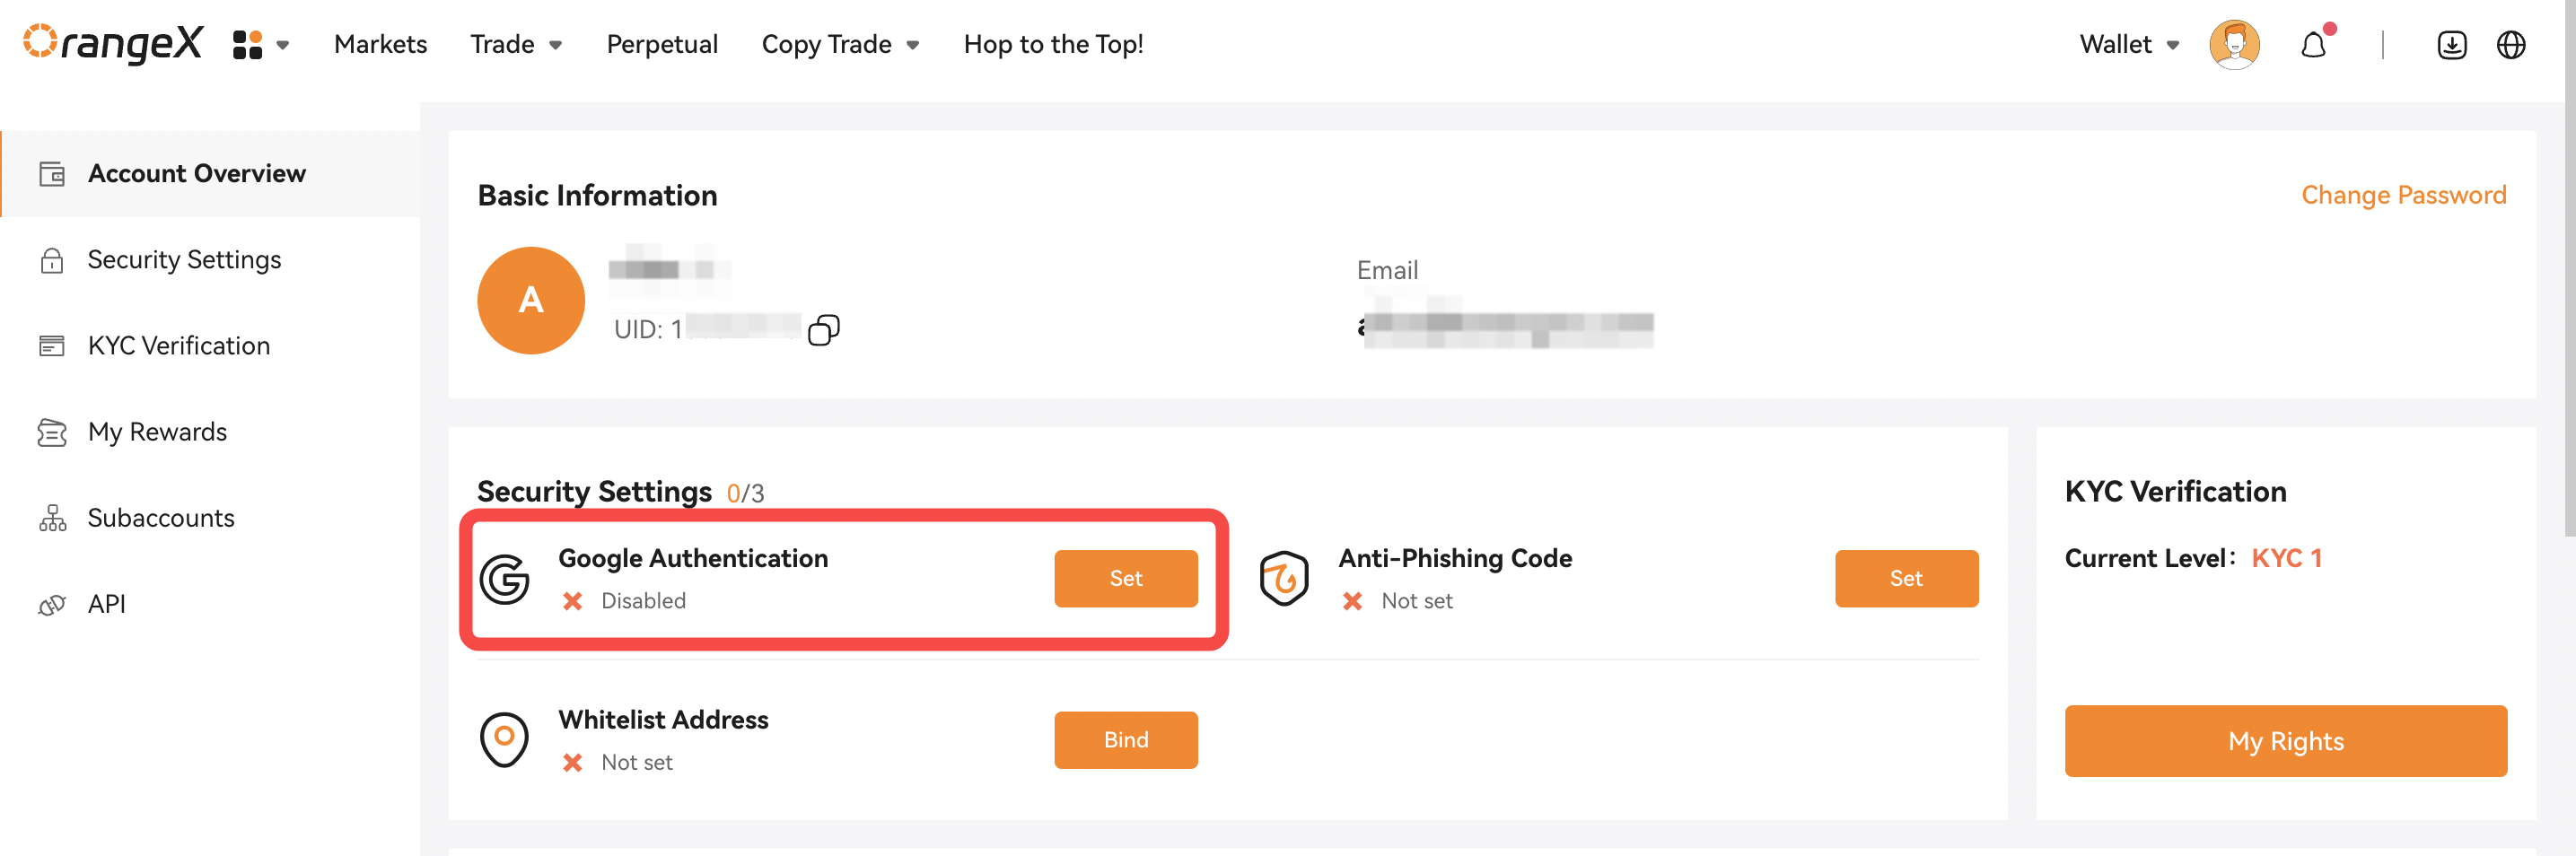Open Security Settings in the sidebar
The image size is (2576, 856).
[x=184, y=260]
